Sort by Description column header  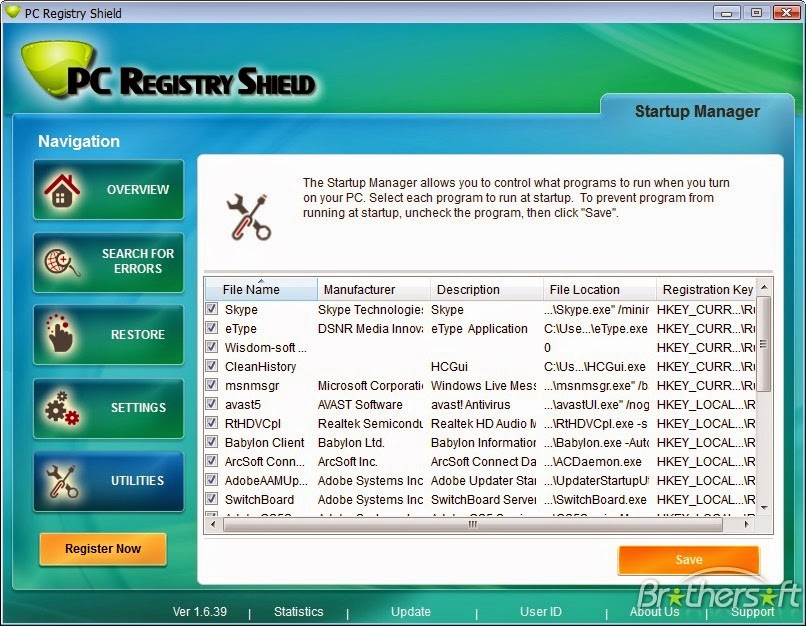pyautogui.click(x=487, y=289)
